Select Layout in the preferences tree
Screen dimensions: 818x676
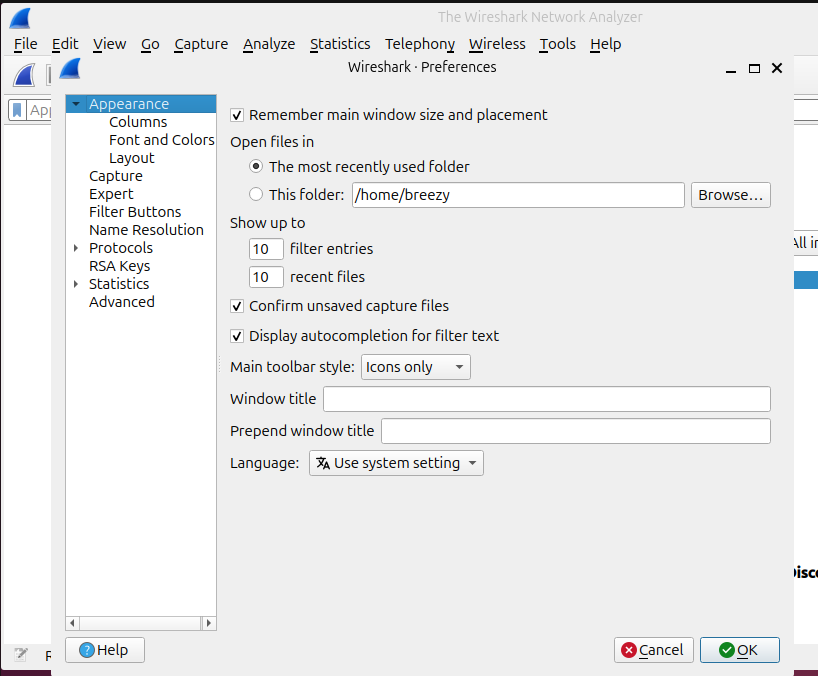(x=131, y=158)
